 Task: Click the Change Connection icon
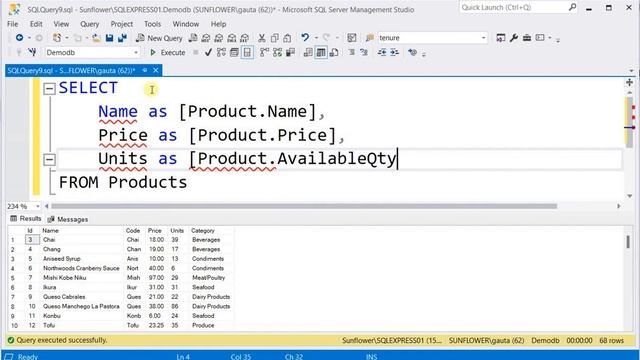(x=32, y=52)
